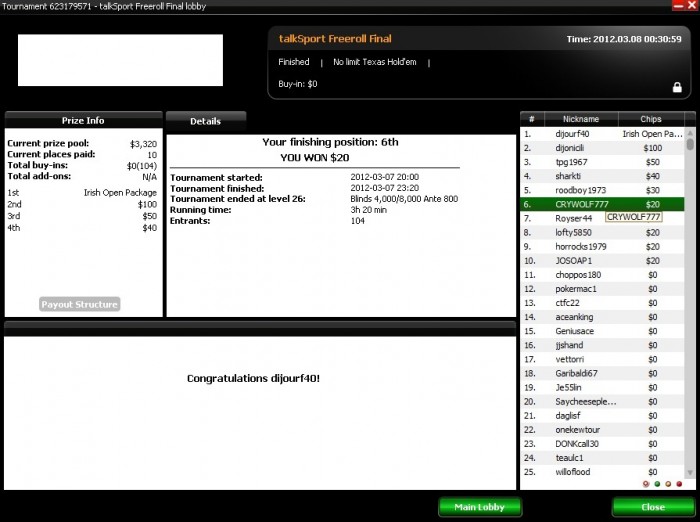This screenshot has height=522, width=700.
Task: Click the player list scrollbar thumb
Action: pyautogui.click(x=690, y=144)
